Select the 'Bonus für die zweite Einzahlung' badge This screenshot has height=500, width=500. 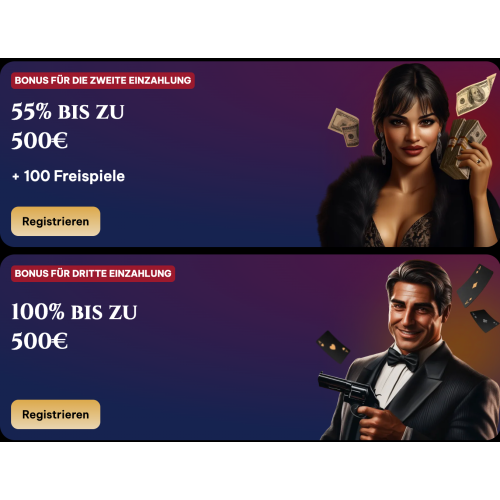coord(103,80)
